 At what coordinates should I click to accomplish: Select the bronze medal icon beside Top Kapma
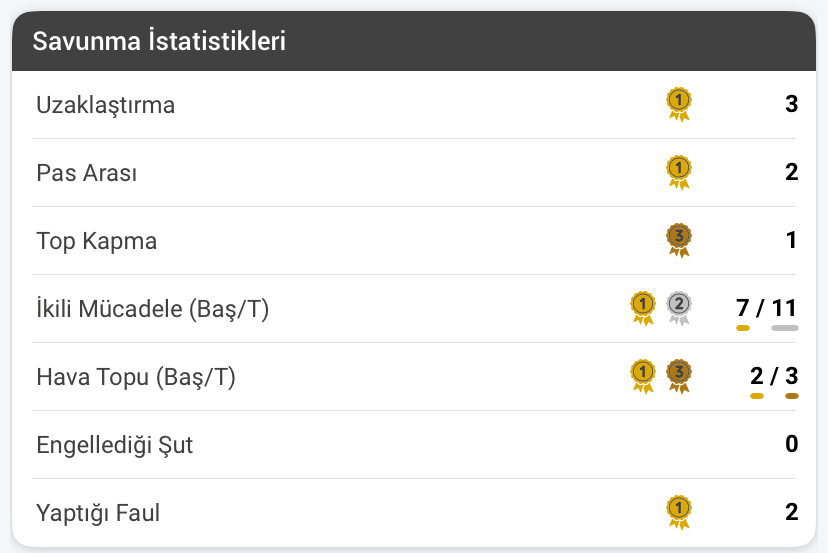click(x=679, y=240)
